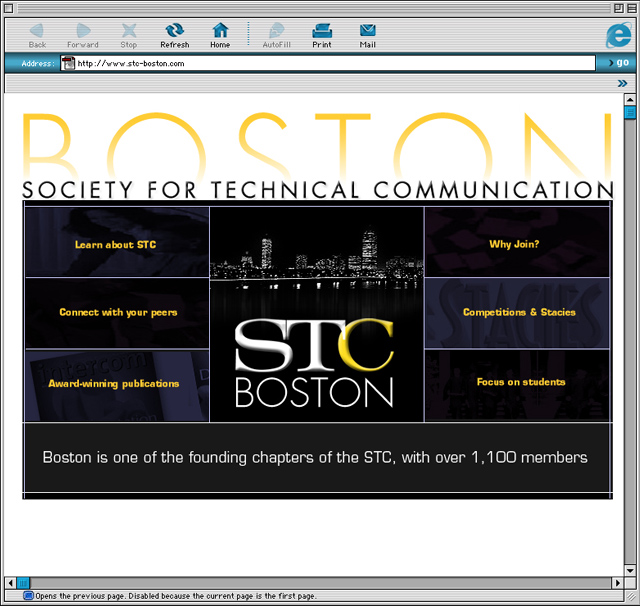The image size is (640, 606).
Task: Click the Address: label
Action: pos(38,64)
